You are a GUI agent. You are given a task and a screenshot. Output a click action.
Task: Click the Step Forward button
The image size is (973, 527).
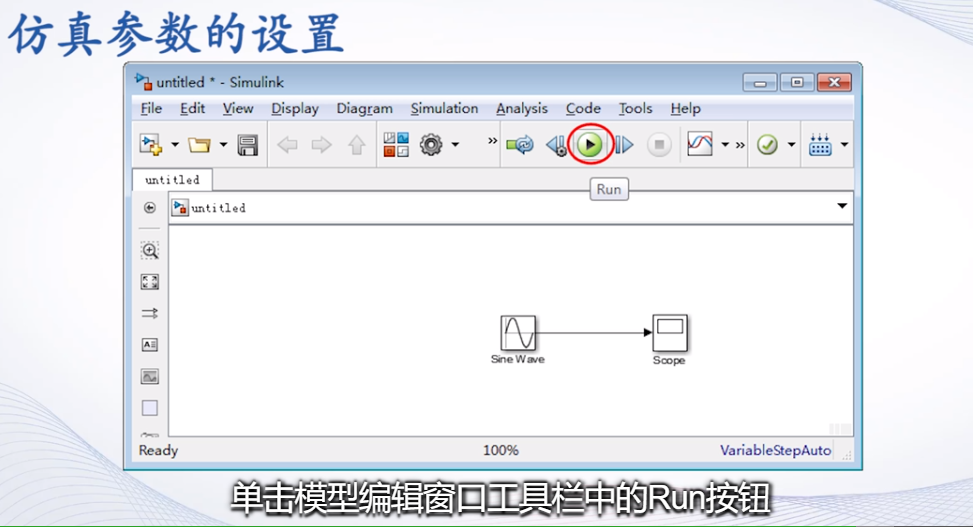point(624,145)
